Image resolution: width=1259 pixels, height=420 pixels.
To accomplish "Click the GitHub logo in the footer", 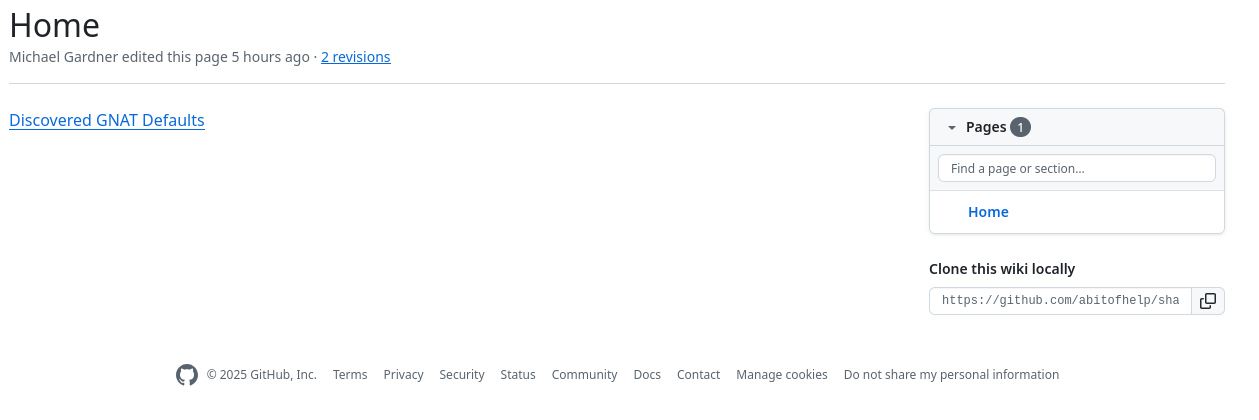I will coord(187,375).
